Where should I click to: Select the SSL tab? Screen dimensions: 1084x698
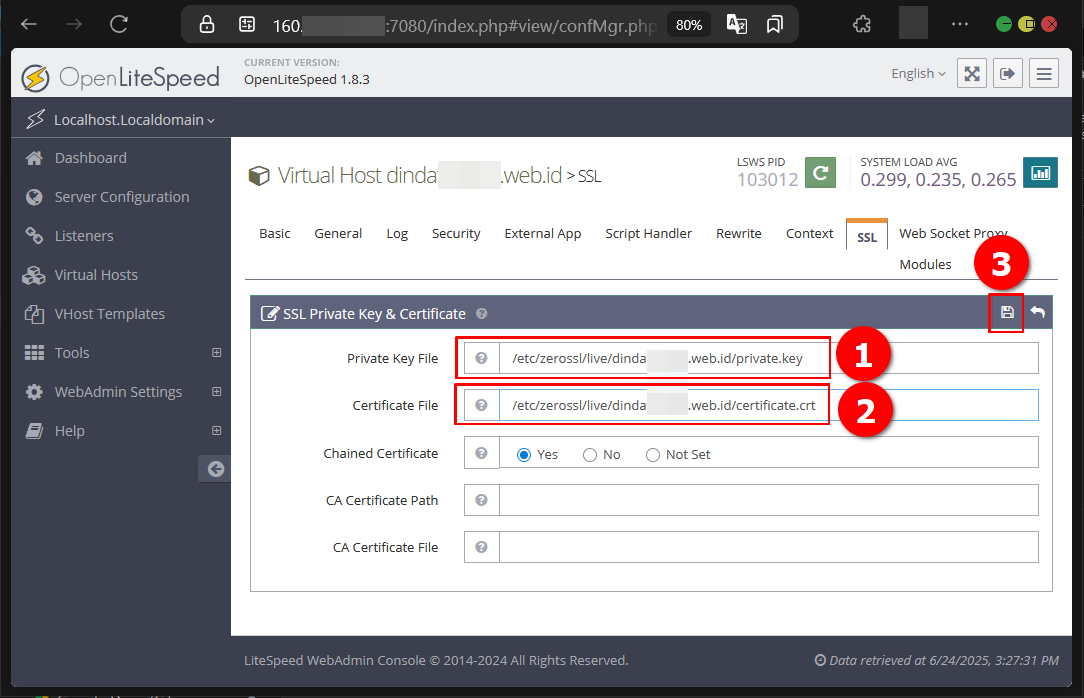pos(866,236)
